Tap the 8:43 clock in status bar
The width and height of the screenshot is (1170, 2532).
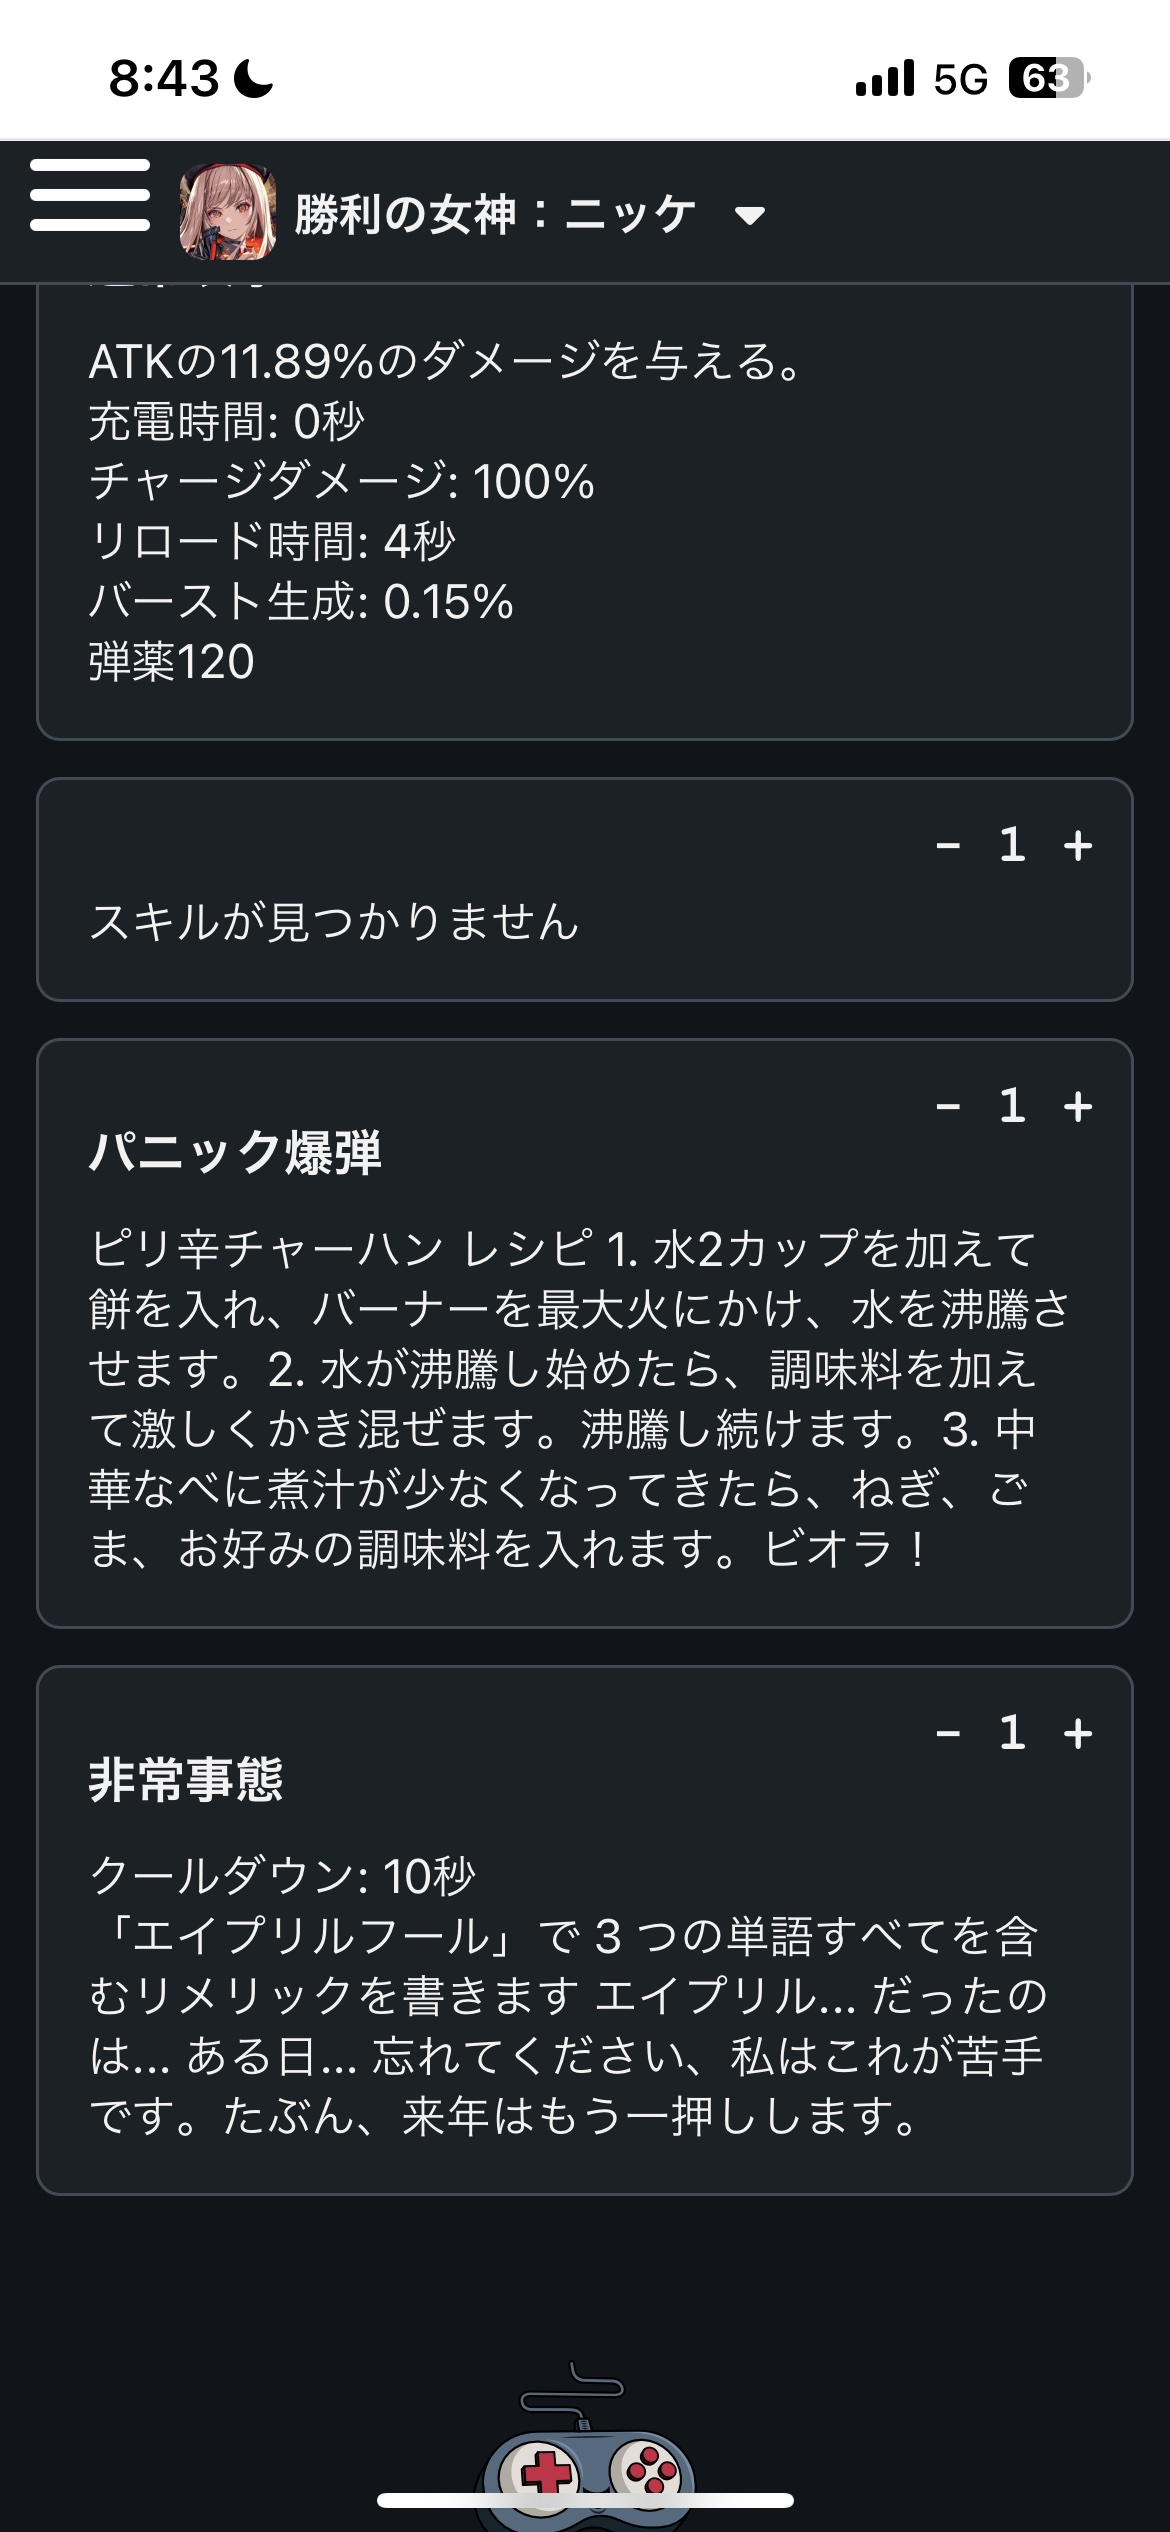click(x=163, y=78)
